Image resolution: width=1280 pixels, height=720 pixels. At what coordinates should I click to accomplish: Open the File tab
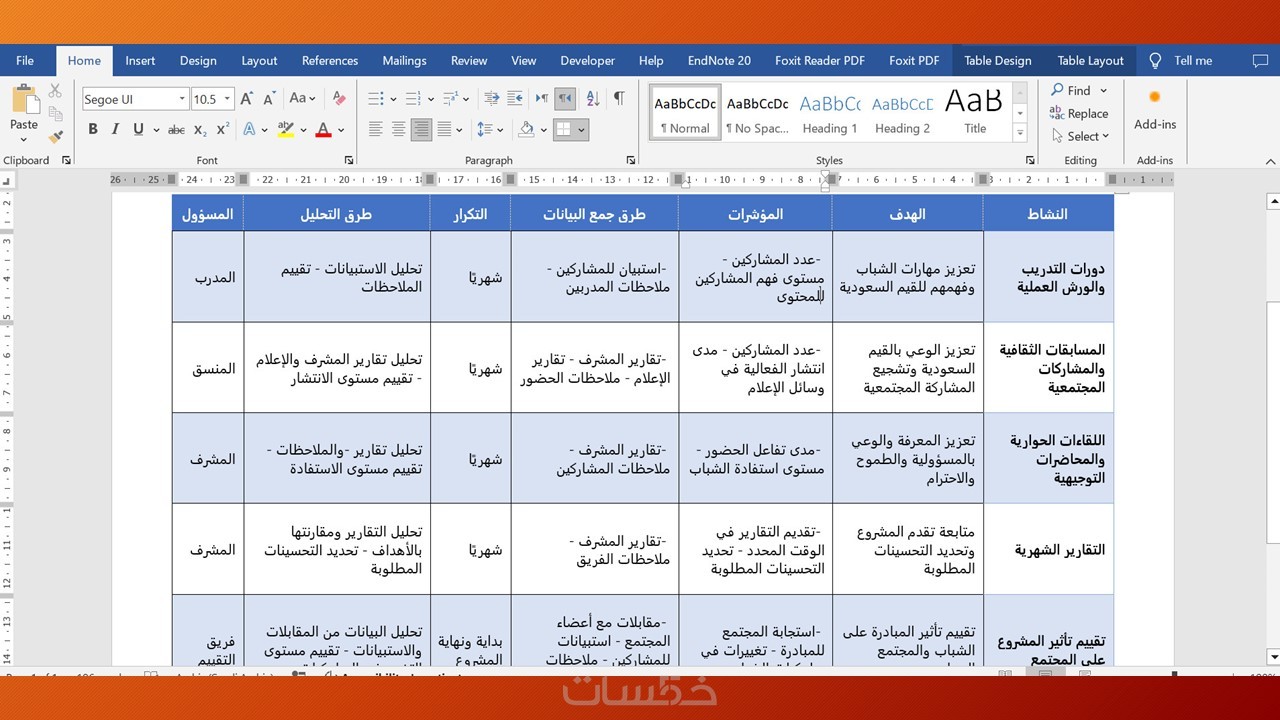[25, 61]
